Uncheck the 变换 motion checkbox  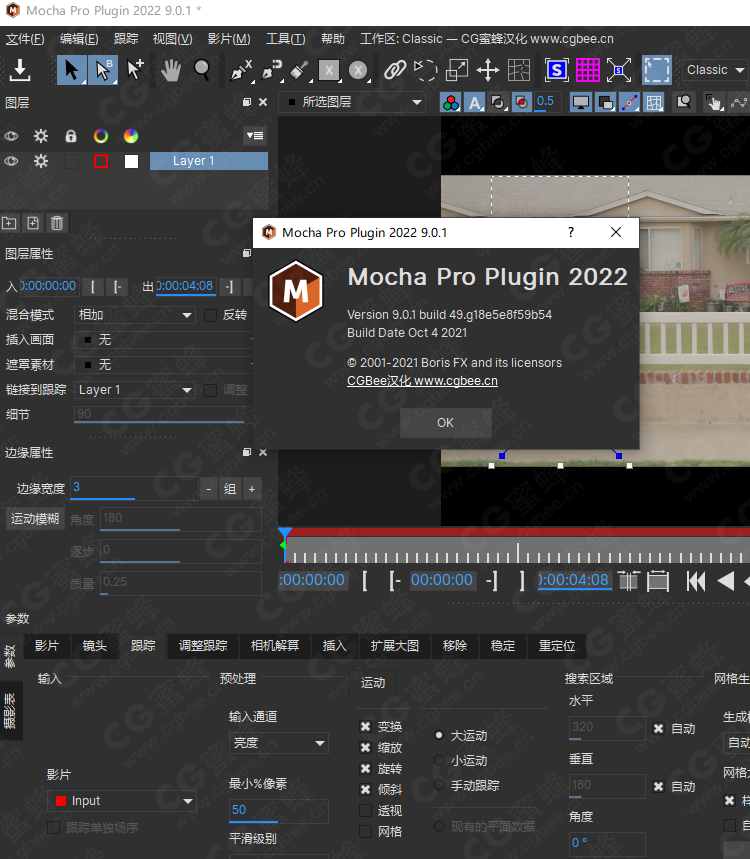365,726
